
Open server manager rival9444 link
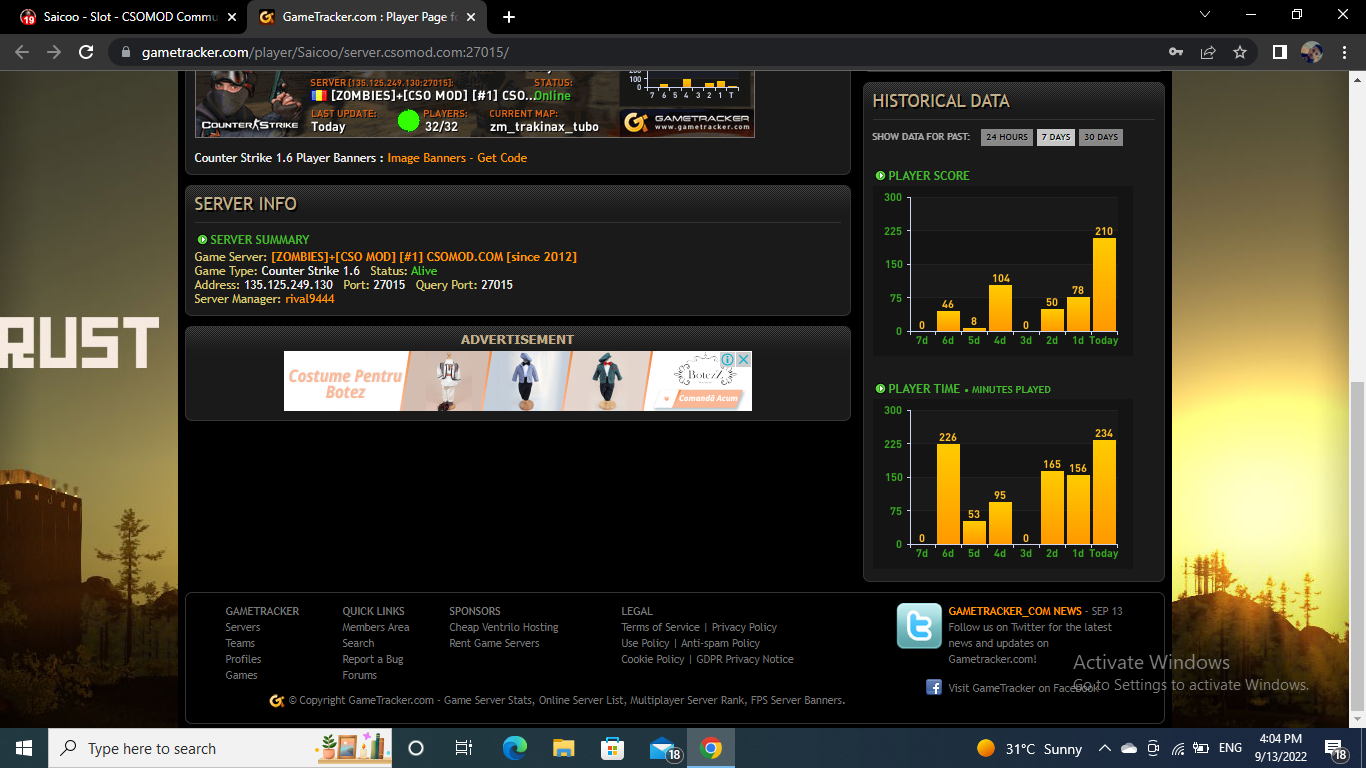309,299
